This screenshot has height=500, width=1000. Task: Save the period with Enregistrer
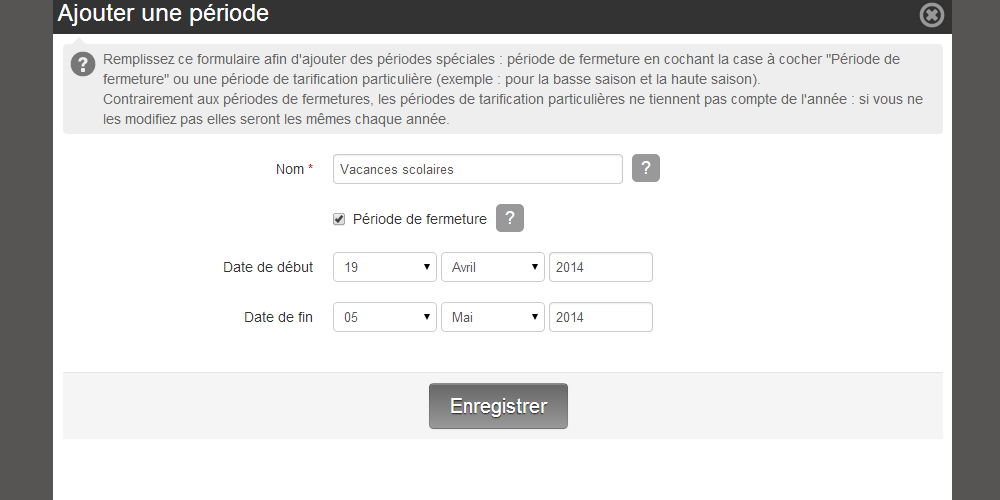click(x=498, y=406)
